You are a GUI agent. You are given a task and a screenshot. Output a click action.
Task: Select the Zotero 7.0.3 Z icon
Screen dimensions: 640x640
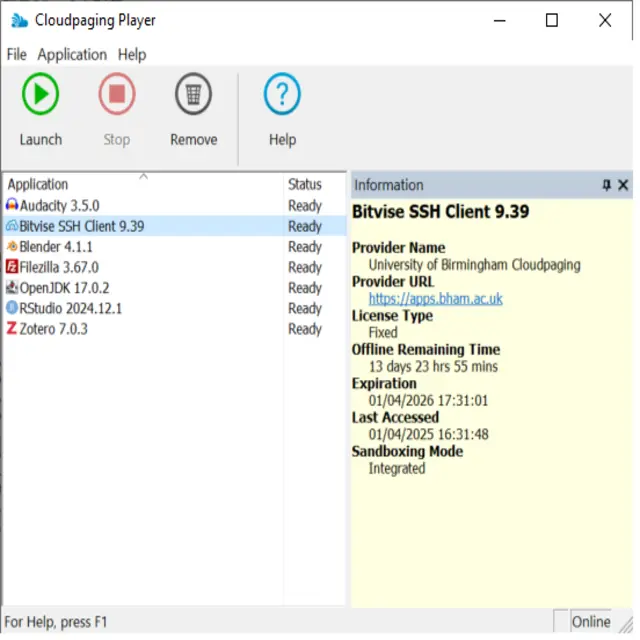12,328
